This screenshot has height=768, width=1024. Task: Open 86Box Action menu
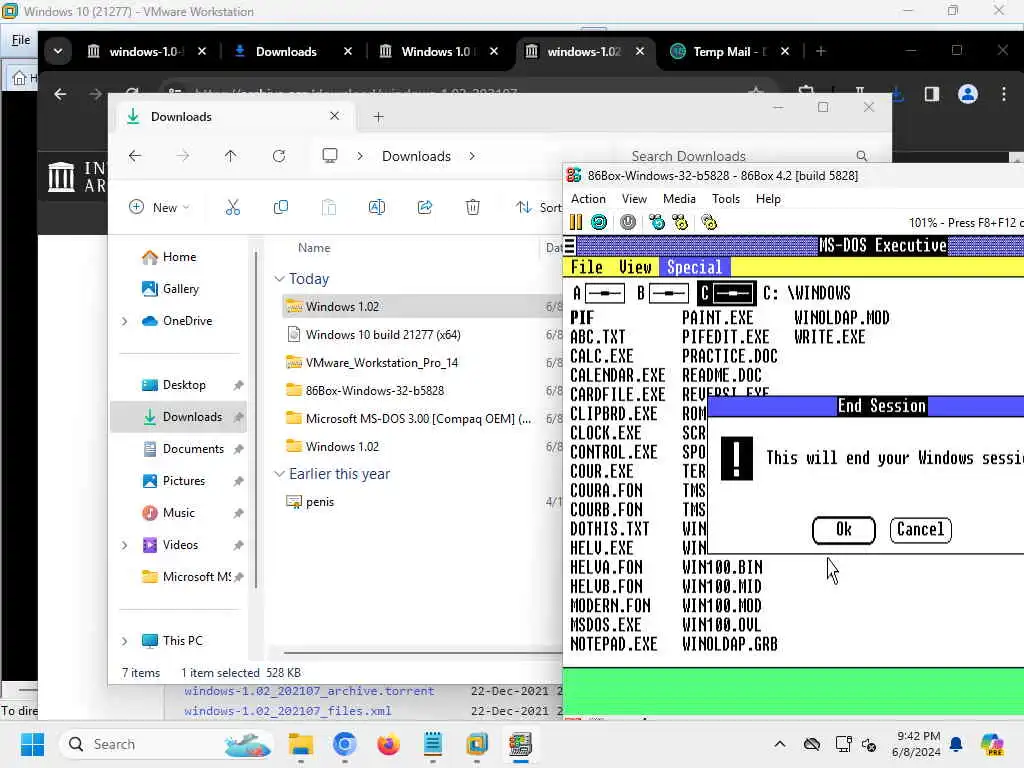pyautogui.click(x=588, y=199)
